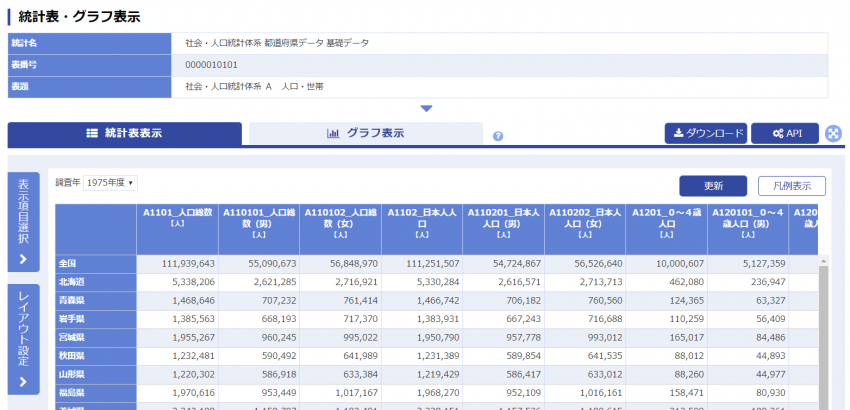Image resolution: width=850 pixels, height=410 pixels.
Task: Click cell value 10,000,607
Action: click(680, 264)
